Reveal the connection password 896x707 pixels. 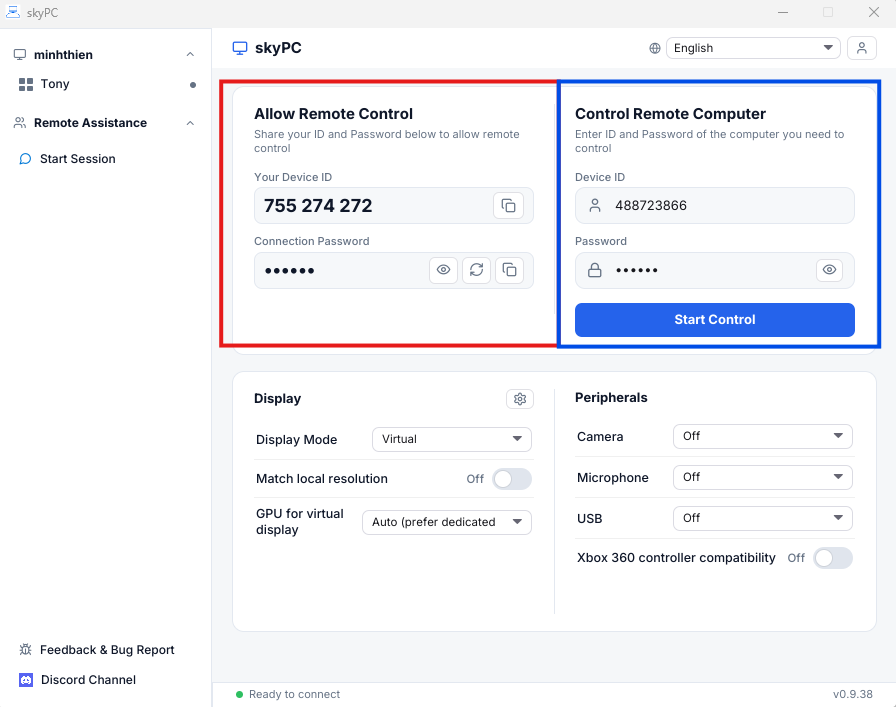point(443,270)
